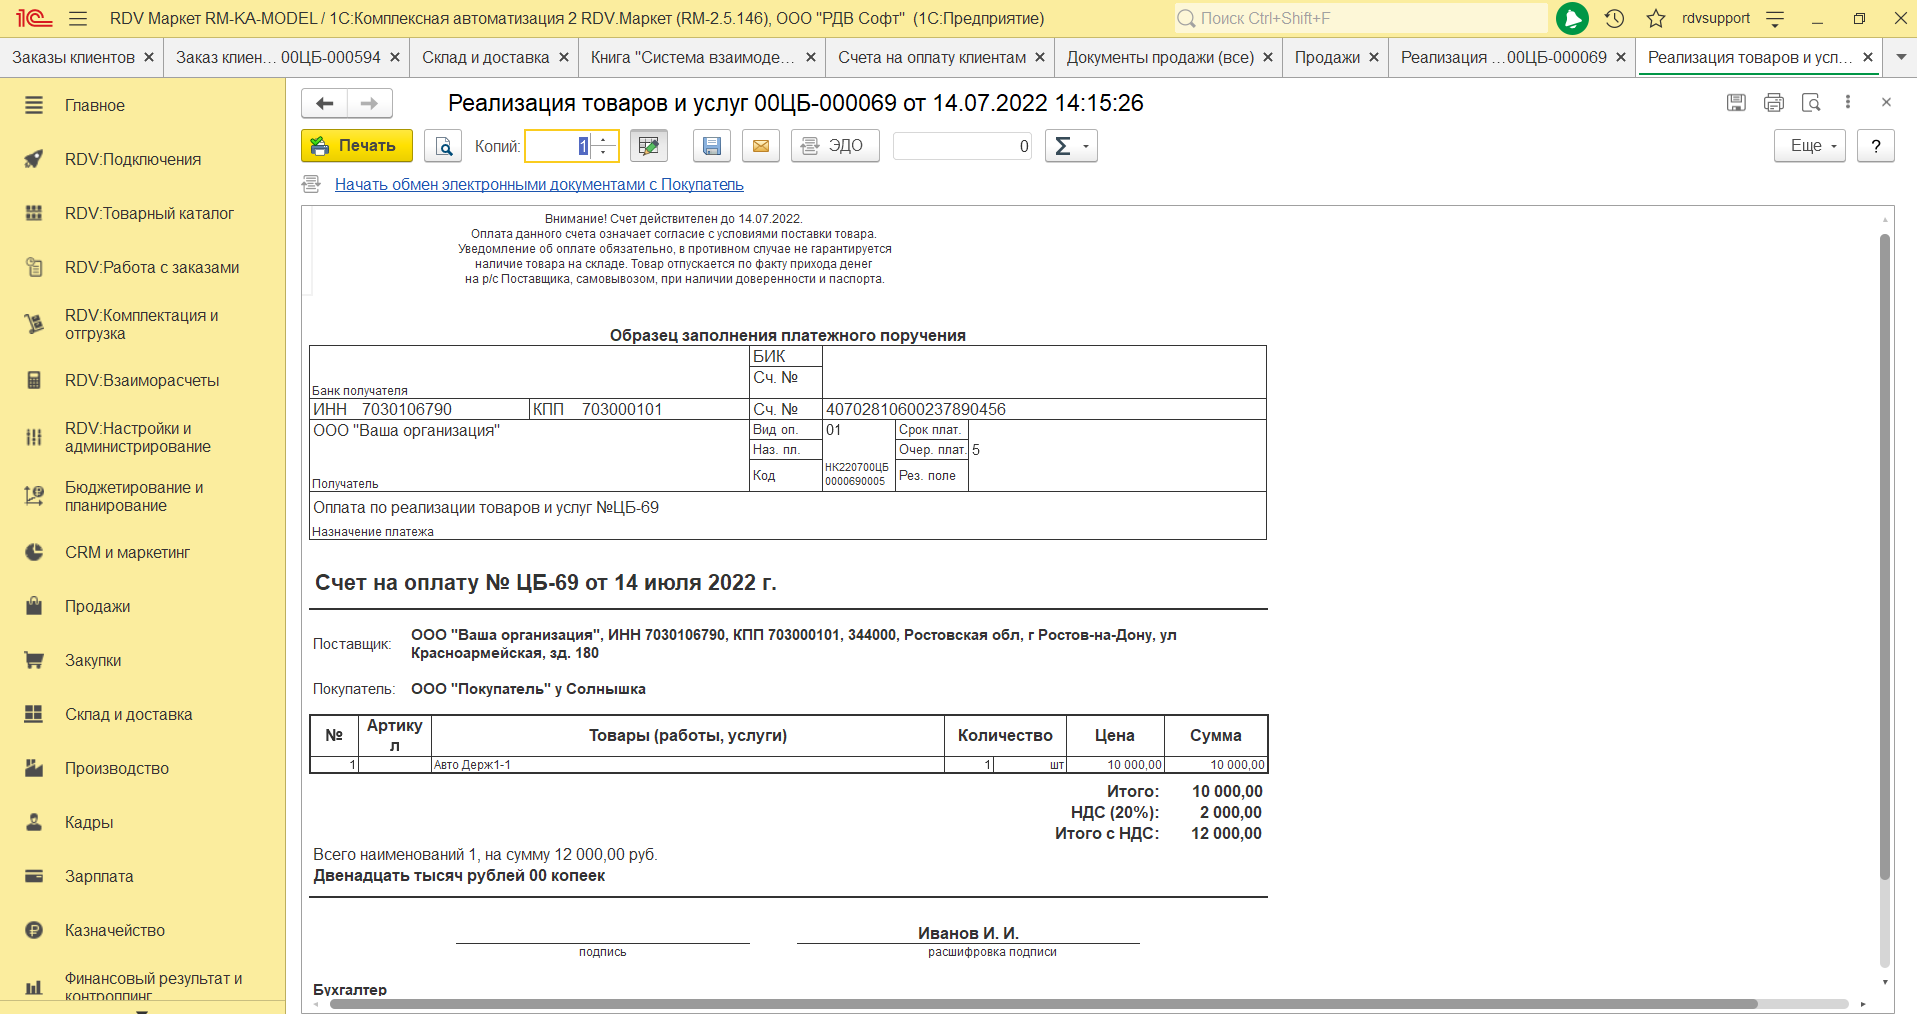Viewport: 1917px width, 1014px height.
Task: Go back using the left arrow button
Action: point(325,103)
